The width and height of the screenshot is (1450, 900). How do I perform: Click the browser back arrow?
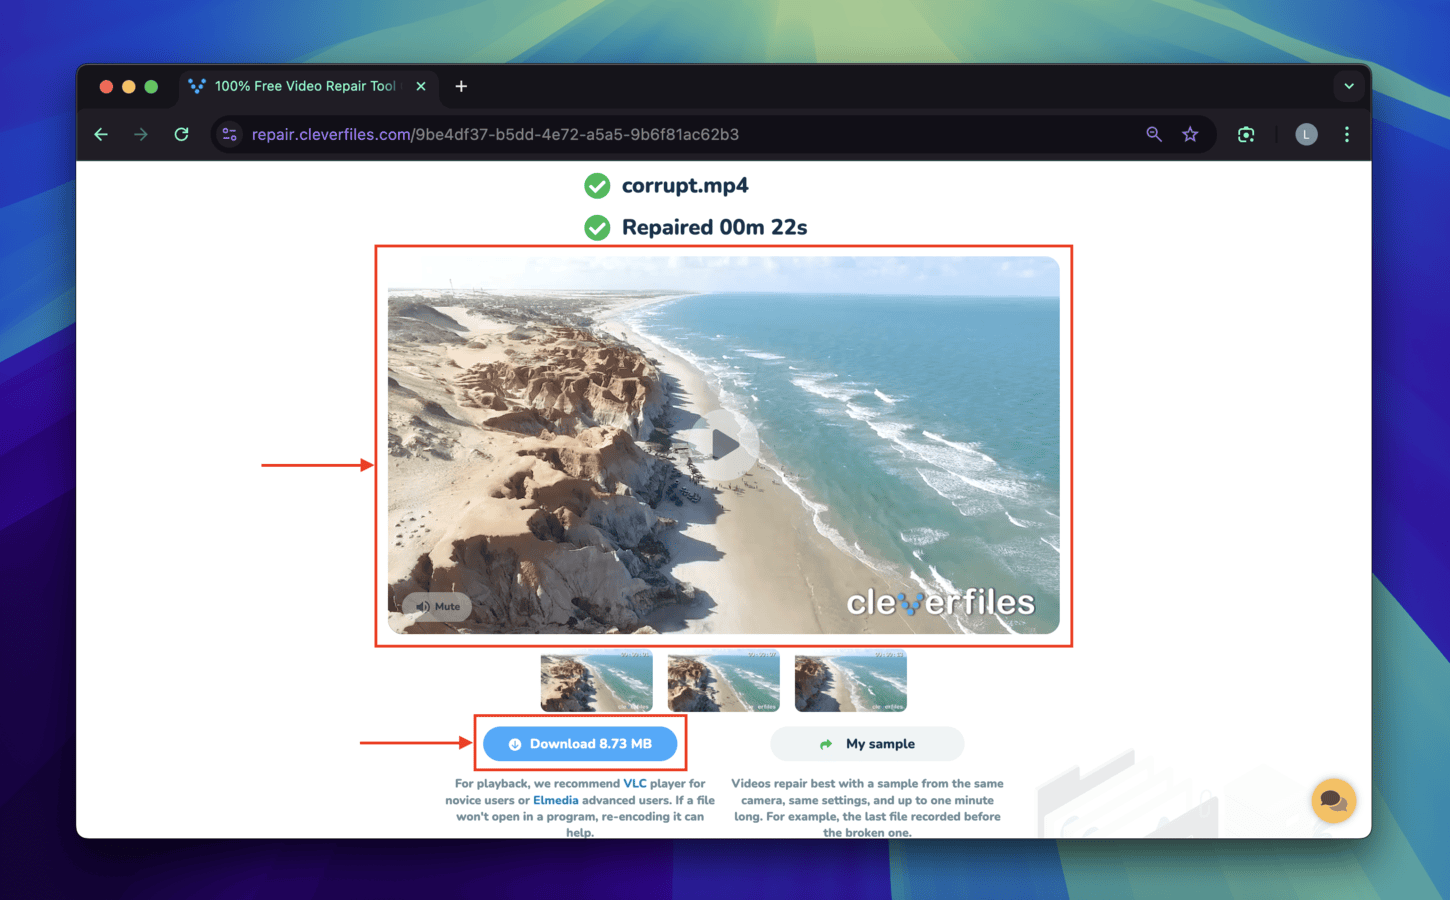(x=101, y=134)
